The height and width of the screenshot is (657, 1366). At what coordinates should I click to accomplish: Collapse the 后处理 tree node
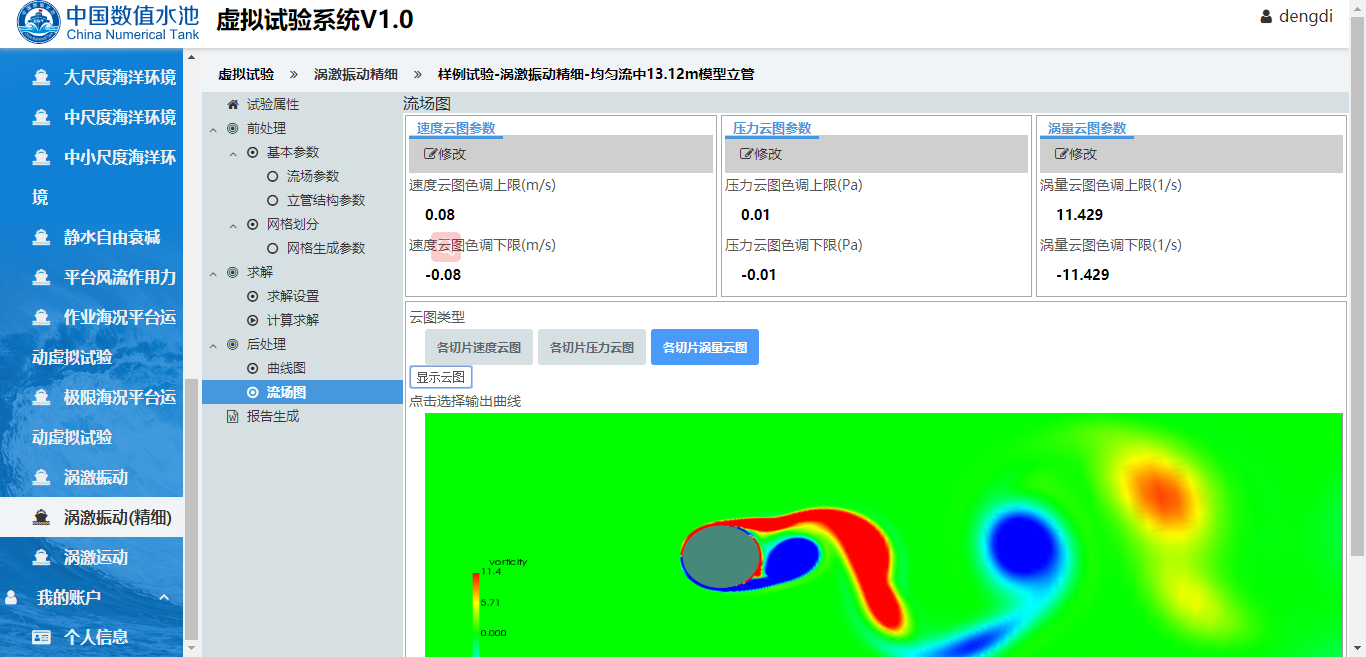click(213, 345)
